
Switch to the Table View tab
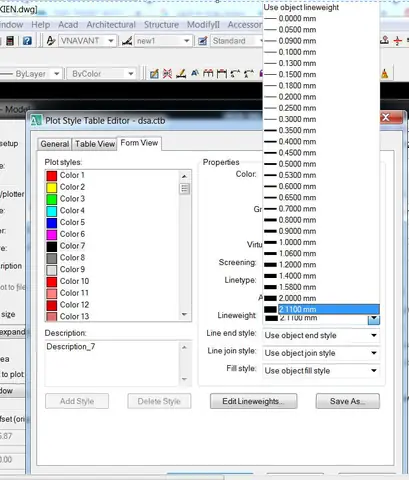click(x=95, y=144)
